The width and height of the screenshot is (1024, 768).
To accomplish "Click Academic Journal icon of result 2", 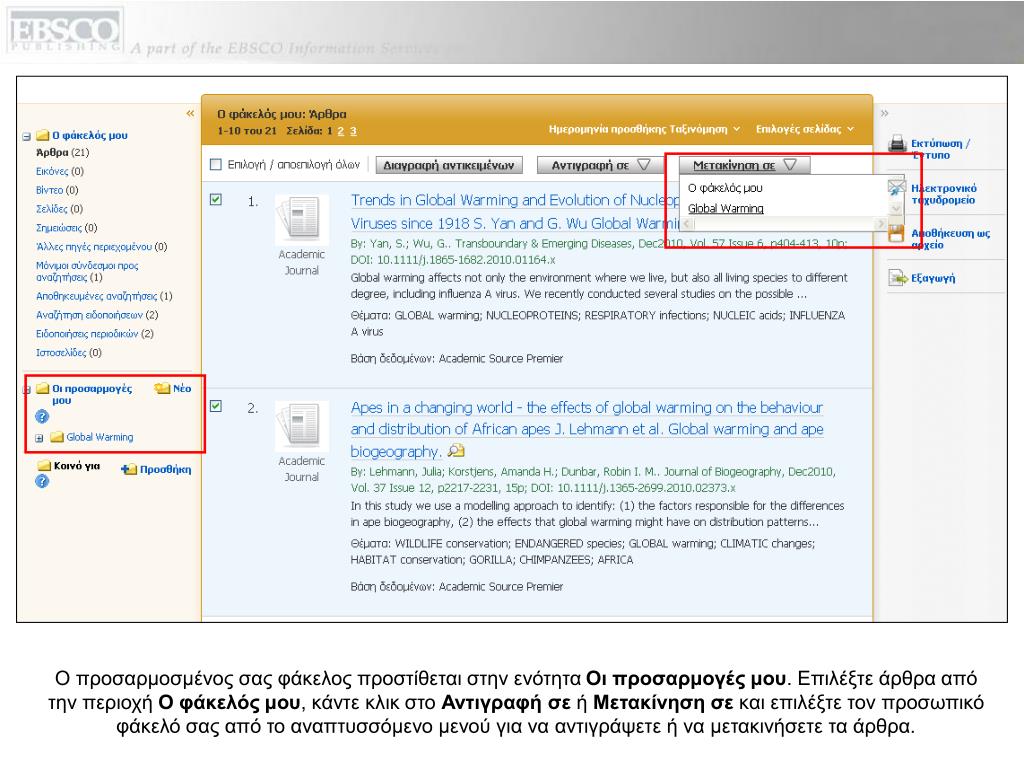I will tap(301, 424).
